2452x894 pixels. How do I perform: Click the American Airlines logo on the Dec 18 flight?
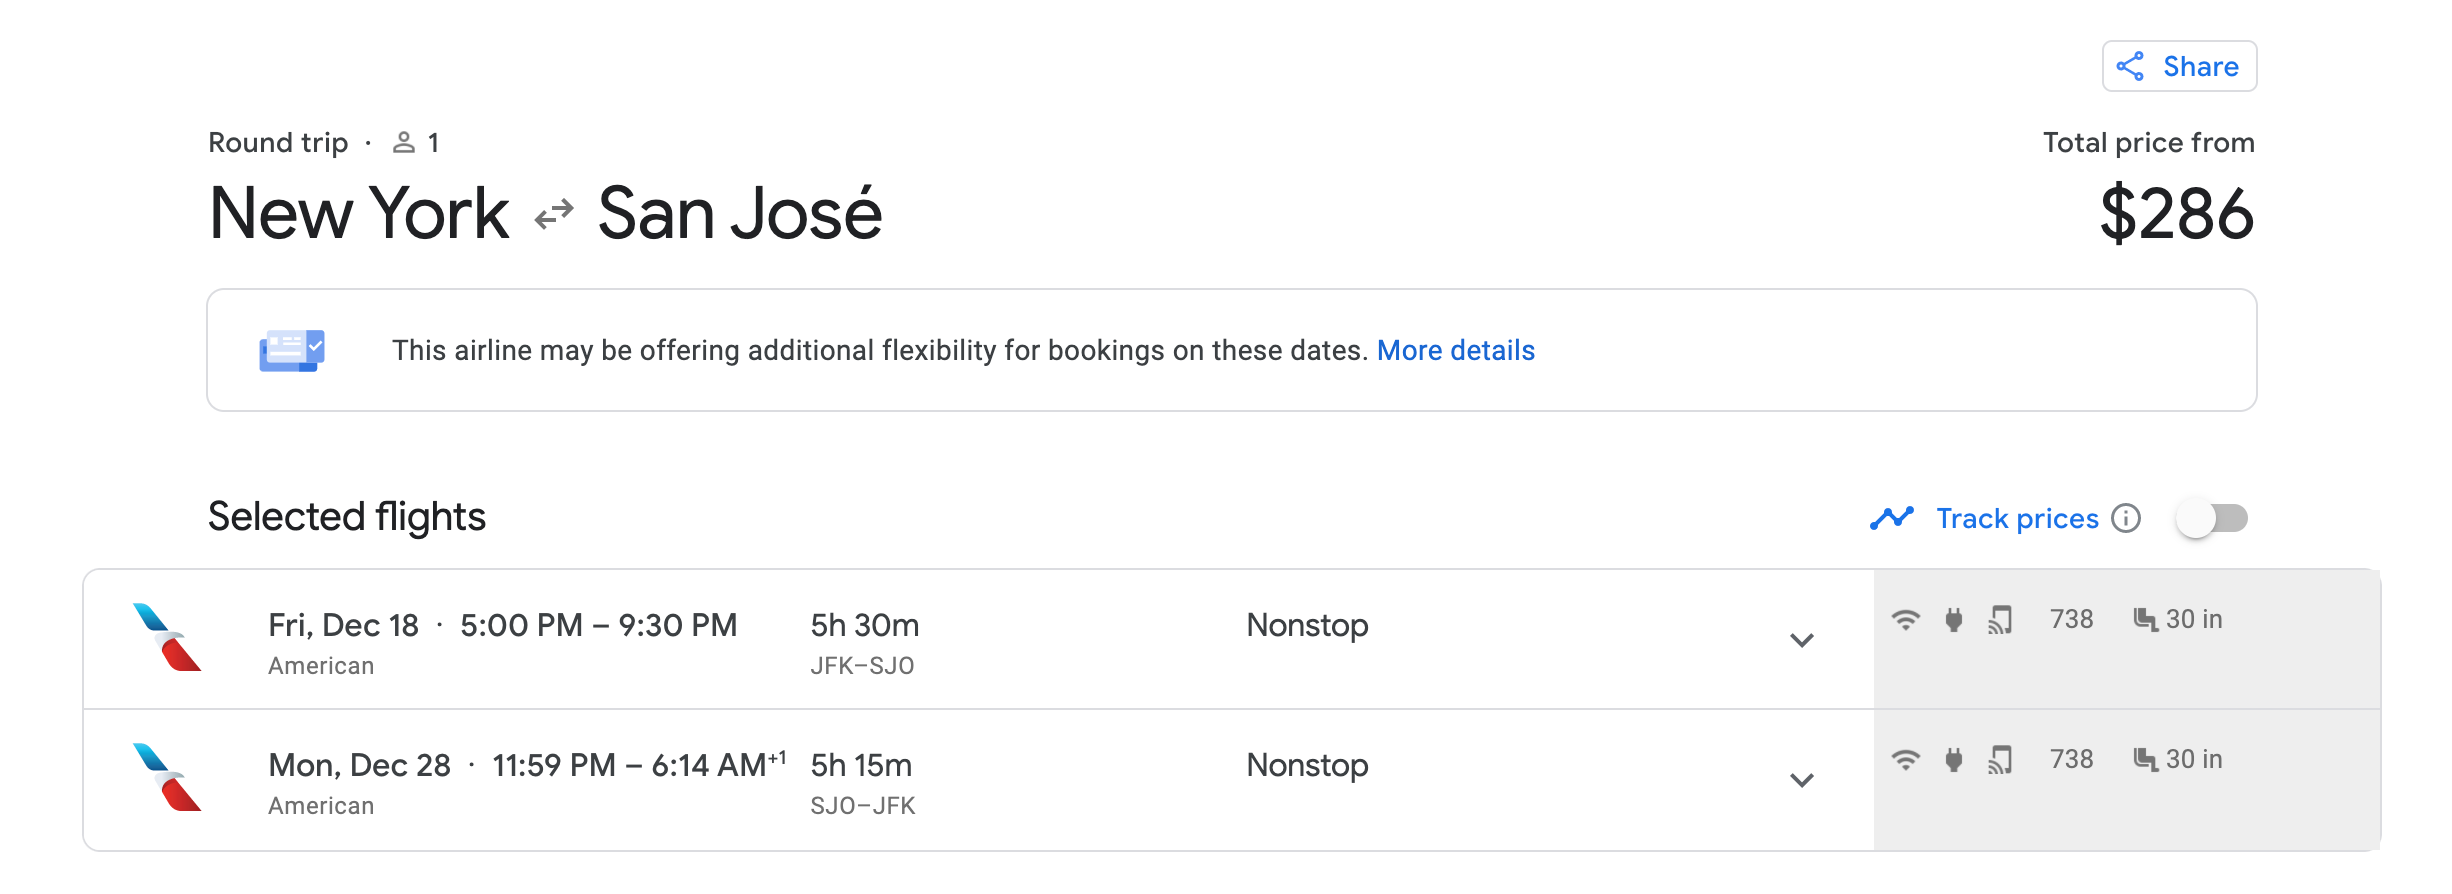167,638
